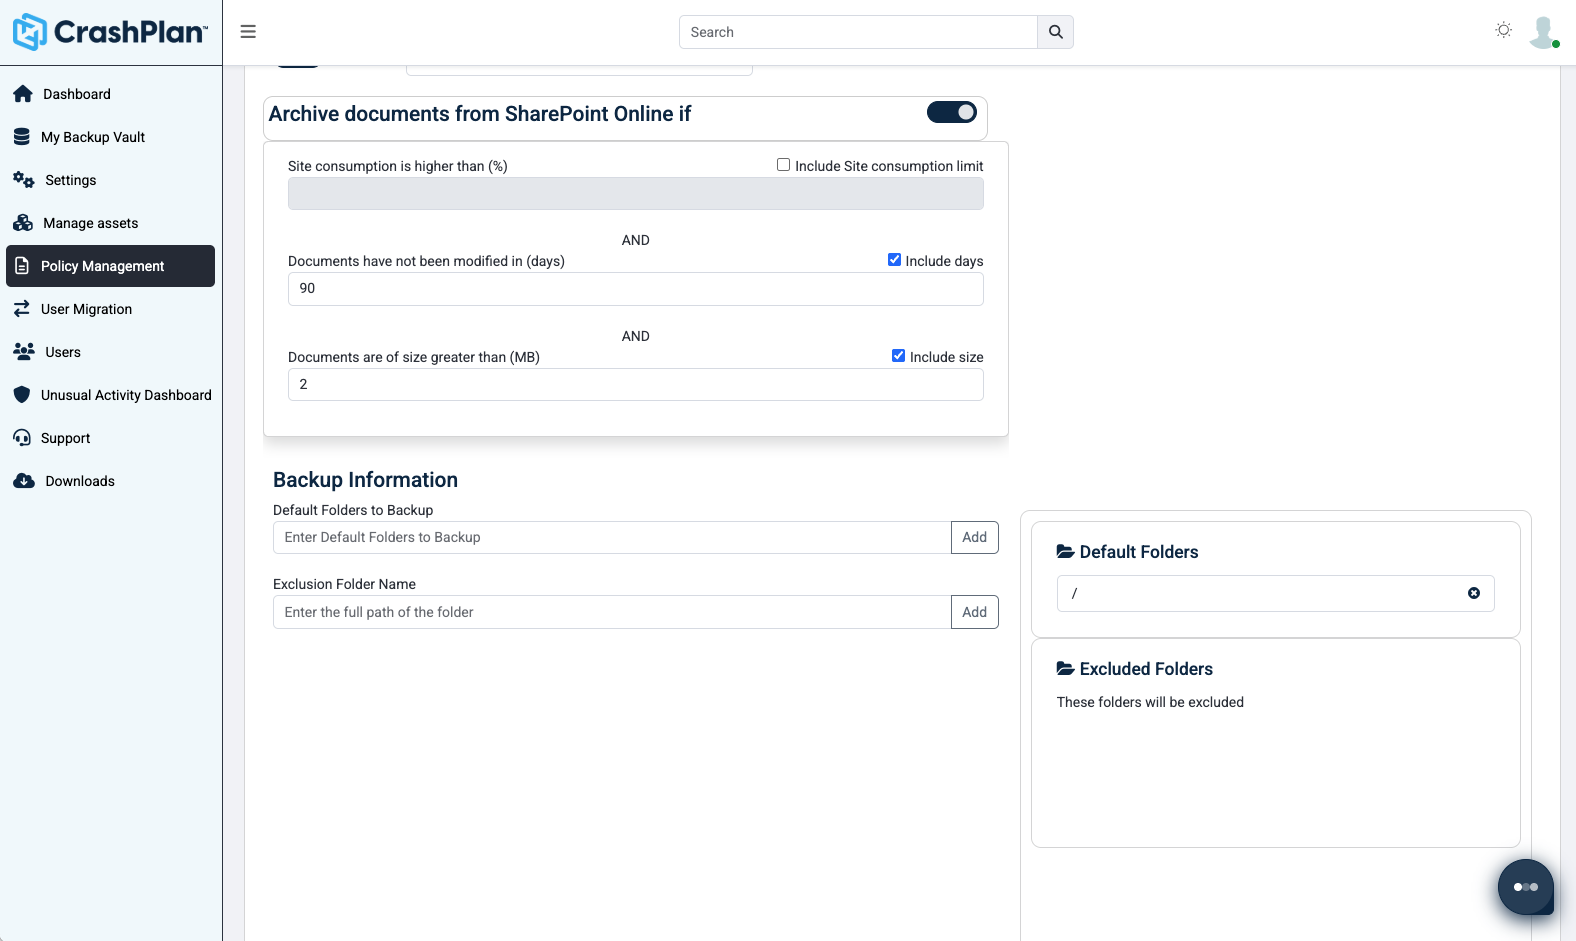Screen dimensions: 1576x941
Task: Click "These folders will be excluded" text
Action: (1150, 702)
